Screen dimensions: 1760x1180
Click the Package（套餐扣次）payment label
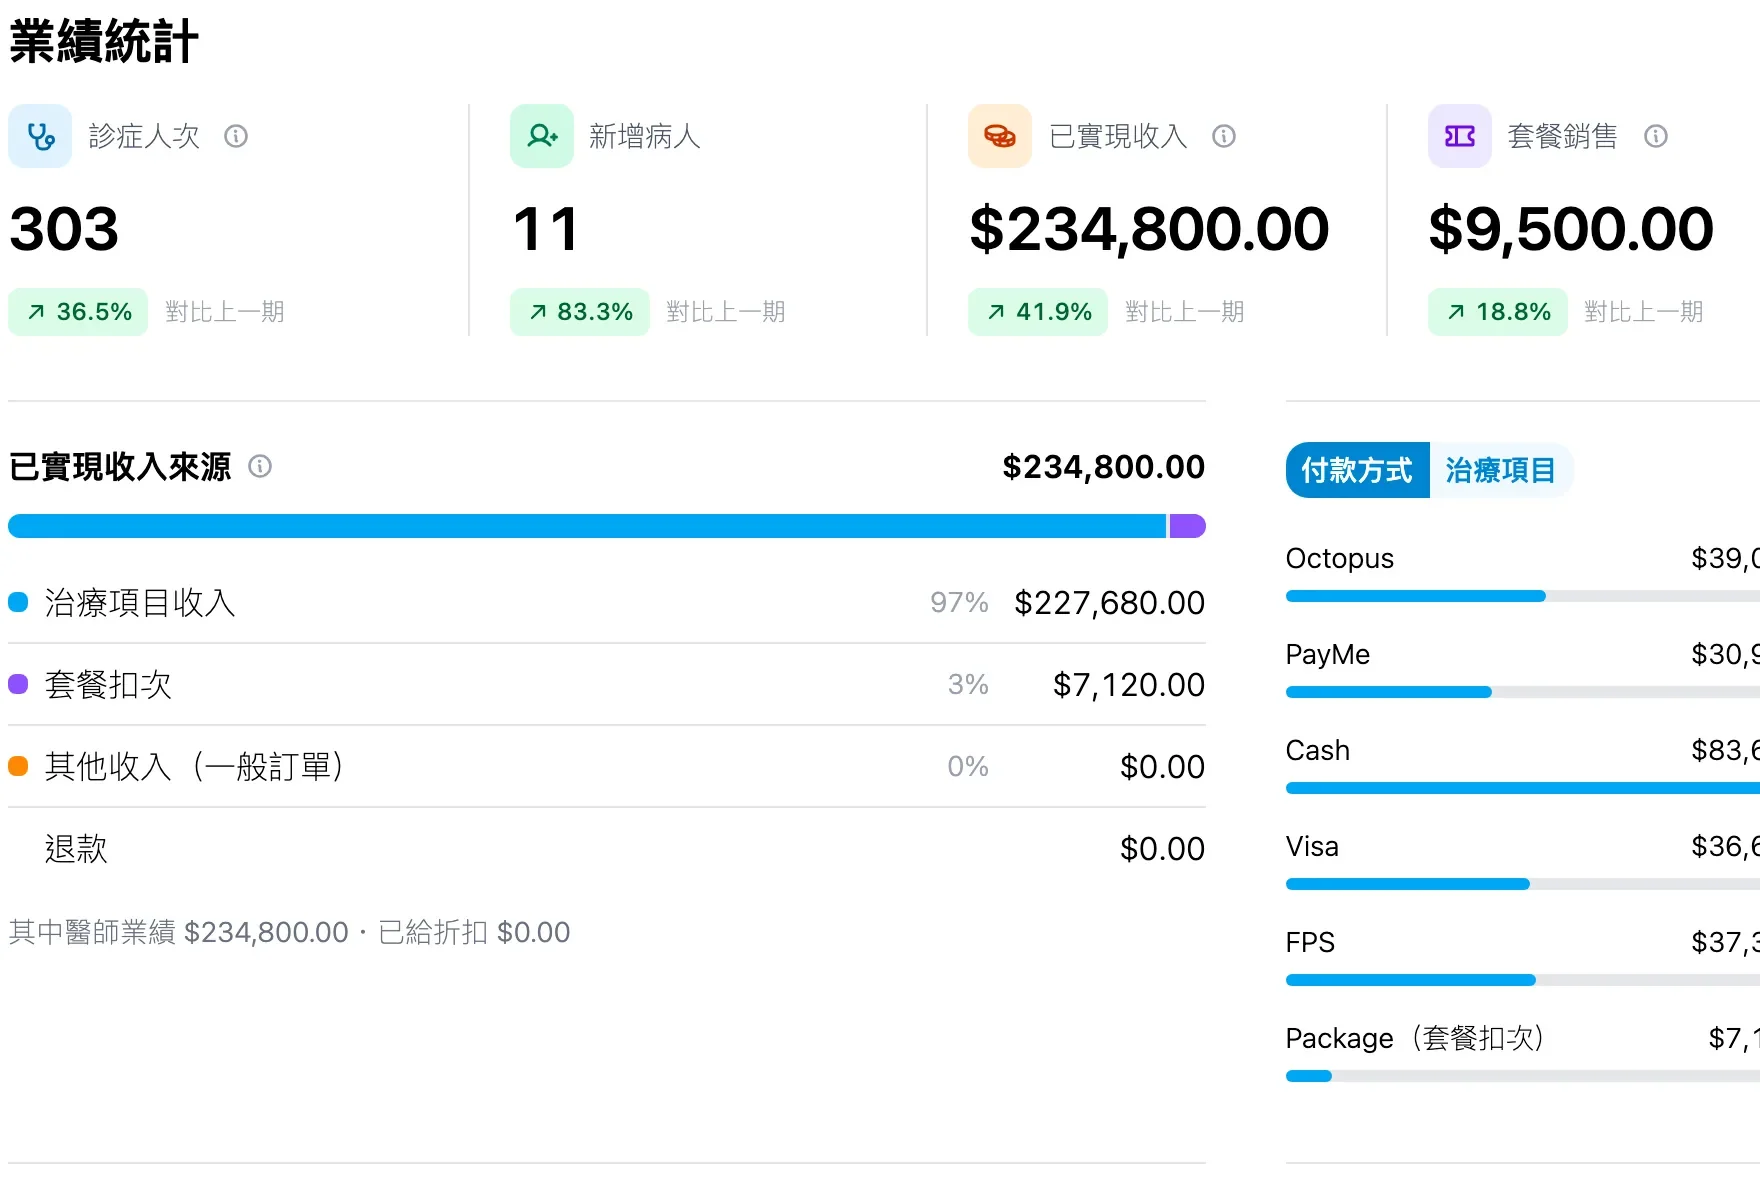point(1416,1038)
